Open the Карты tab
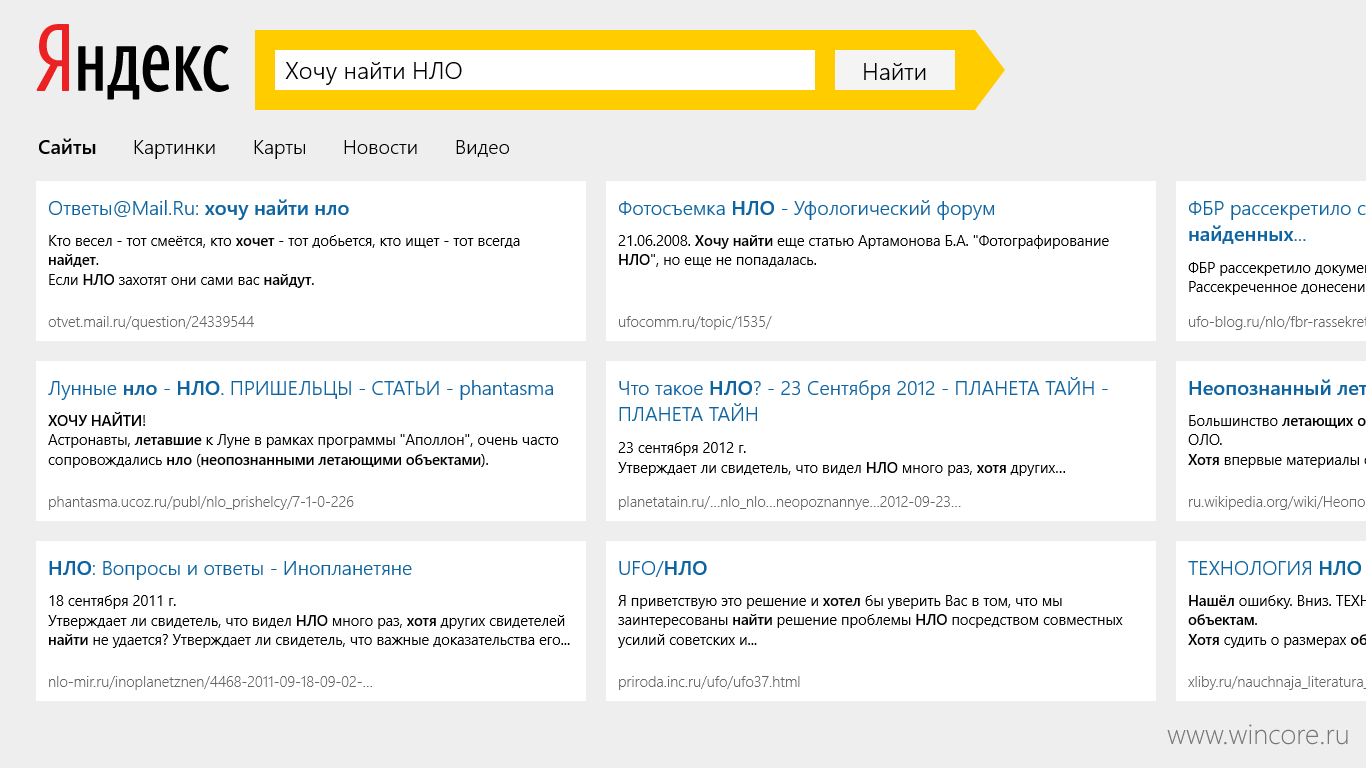This screenshot has width=1366, height=768. tap(279, 147)
